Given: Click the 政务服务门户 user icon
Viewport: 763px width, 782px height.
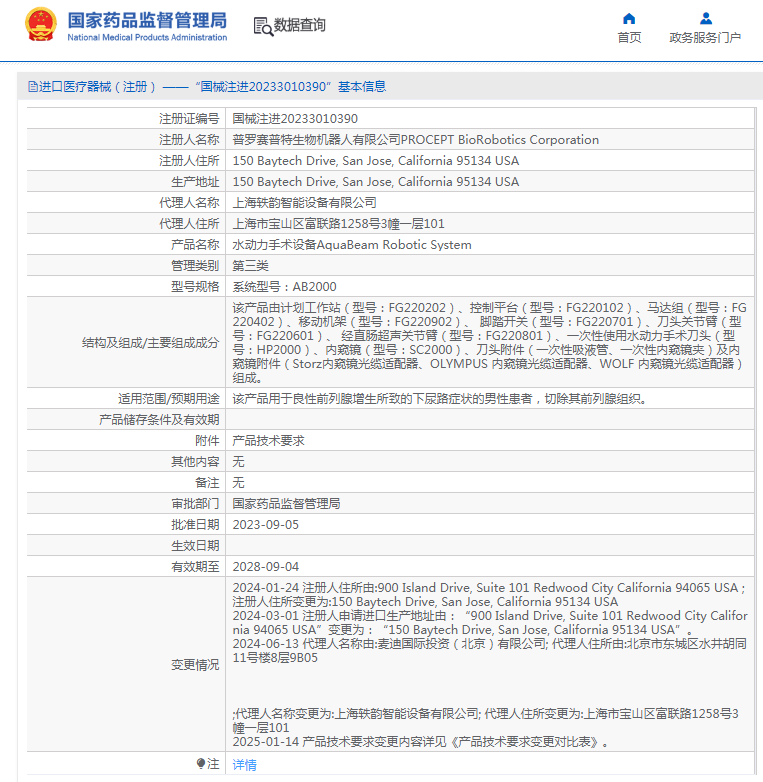Looking at the screenshot, I should pos(706,18).
